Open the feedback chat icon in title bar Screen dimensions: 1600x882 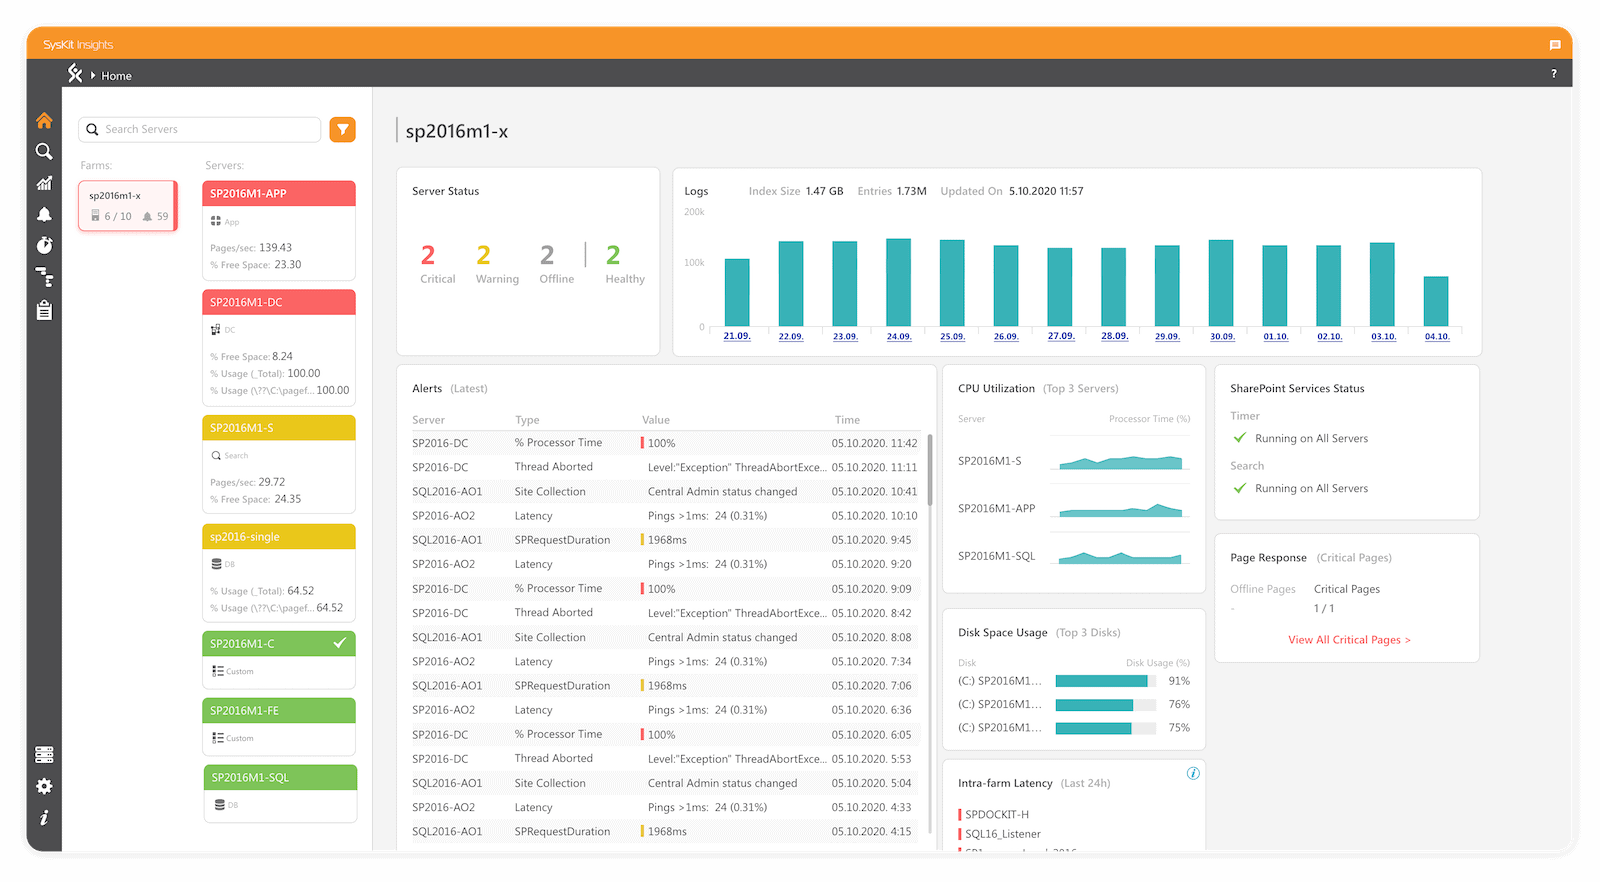click(x=1554, y=45)
